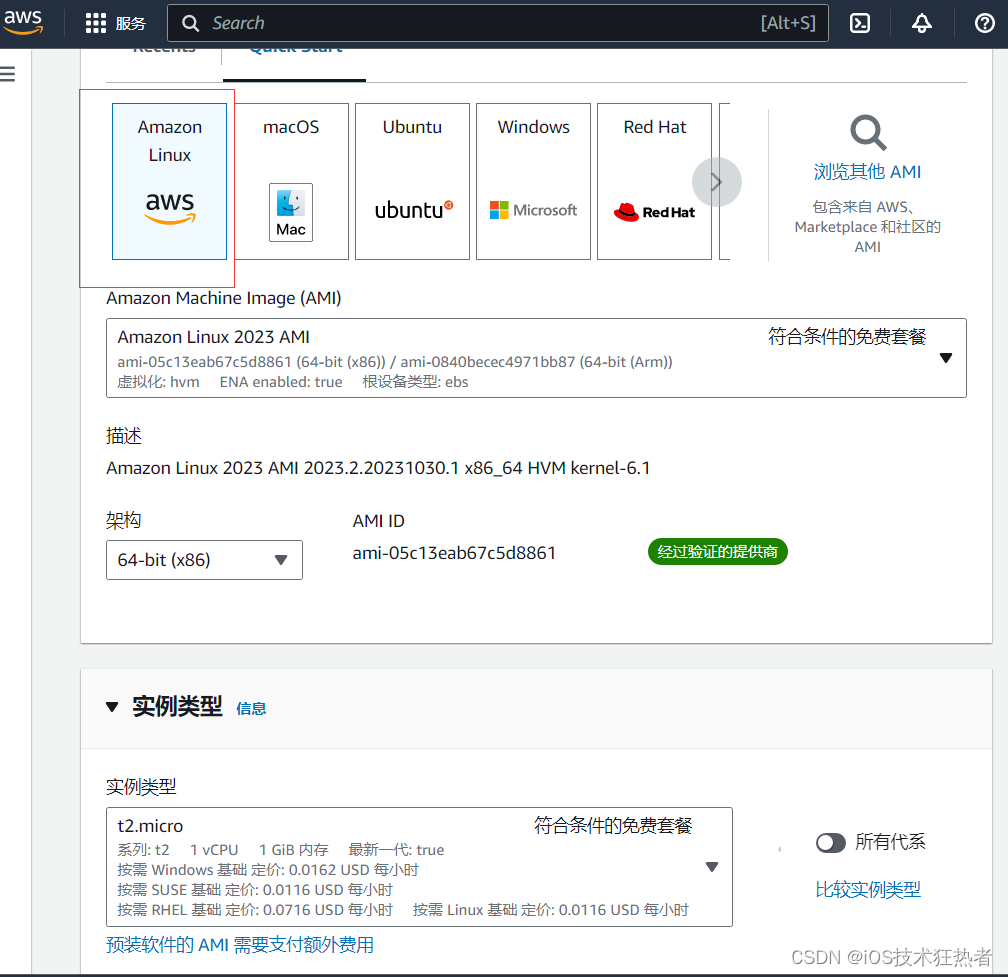Open the services grid menu icon
The width and height of the screenshot is (1008, 977).
(96, 23)
